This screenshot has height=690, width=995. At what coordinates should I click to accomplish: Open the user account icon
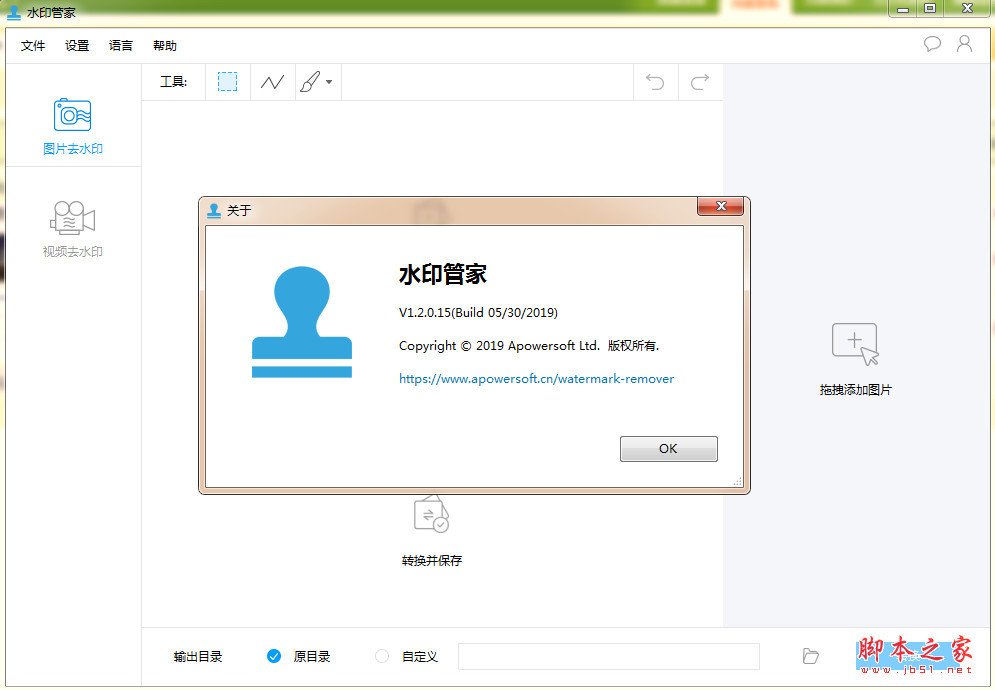click(965, 44)
